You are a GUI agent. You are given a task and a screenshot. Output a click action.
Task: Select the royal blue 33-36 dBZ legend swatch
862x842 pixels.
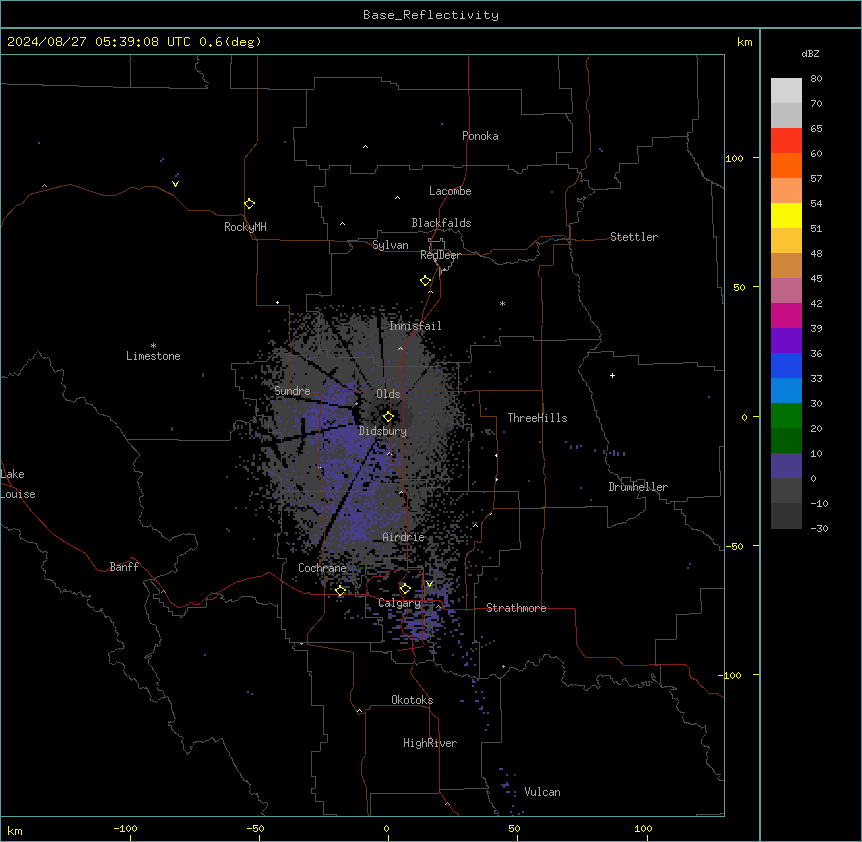[x=786, y=365]
